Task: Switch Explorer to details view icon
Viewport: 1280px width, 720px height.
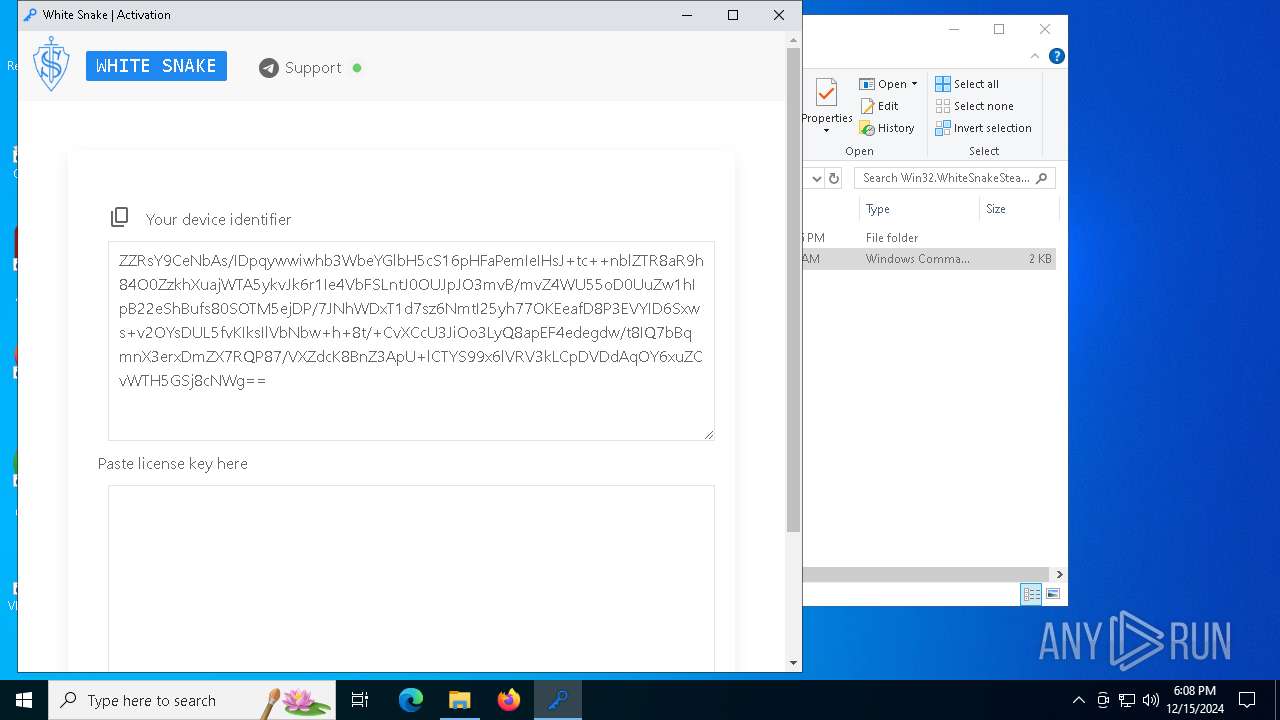Action: tap(1031, 594)
